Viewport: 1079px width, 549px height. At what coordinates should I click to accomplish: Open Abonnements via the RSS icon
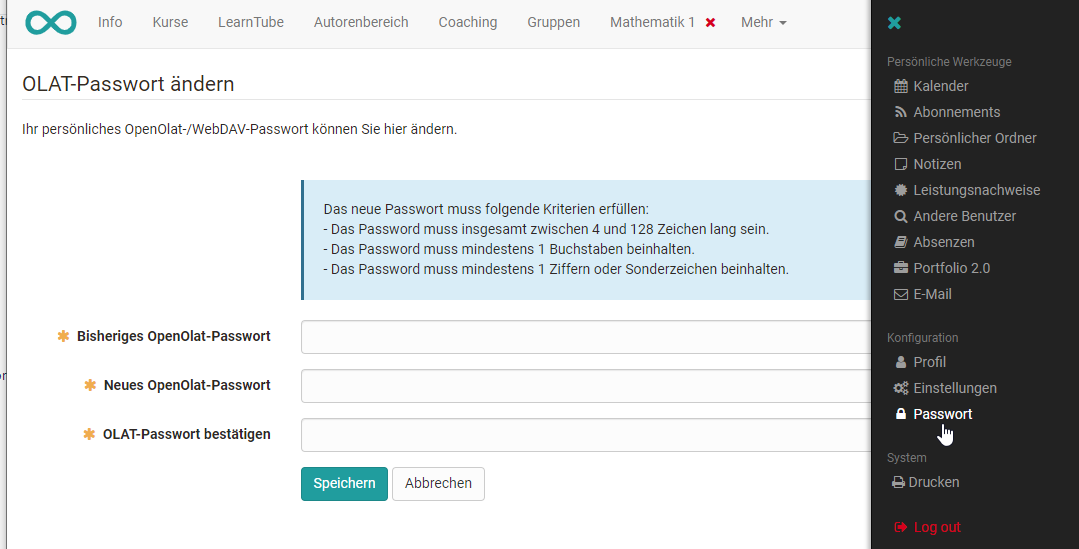901,112
